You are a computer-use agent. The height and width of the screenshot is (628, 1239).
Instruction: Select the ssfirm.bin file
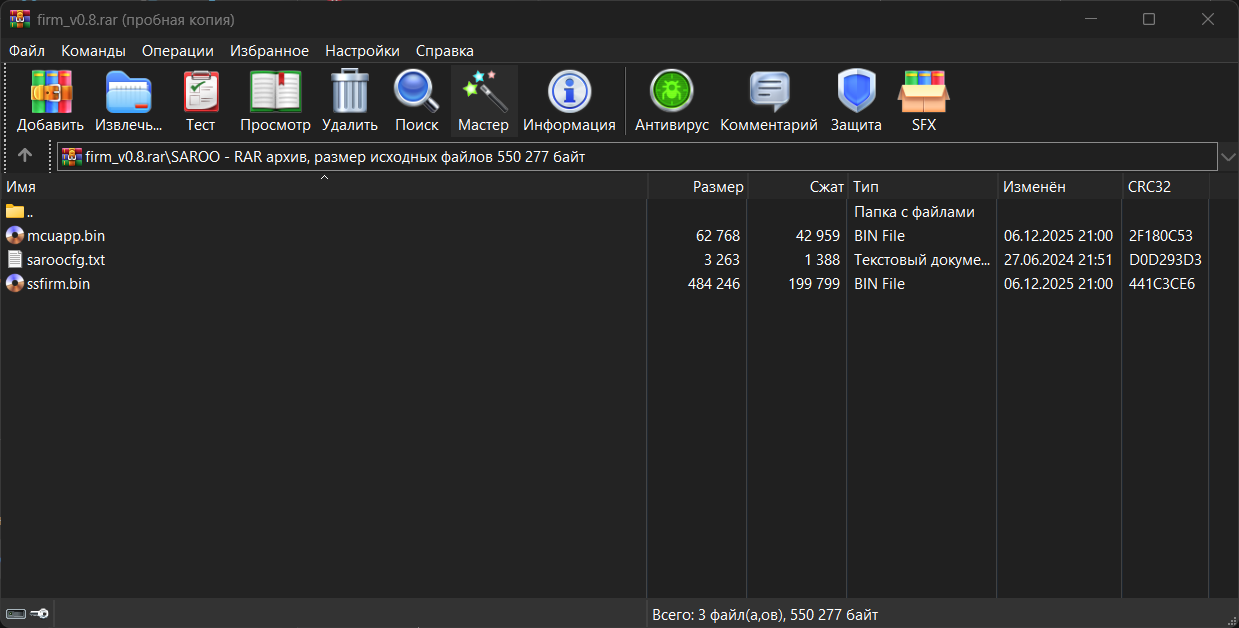[58, 284]
